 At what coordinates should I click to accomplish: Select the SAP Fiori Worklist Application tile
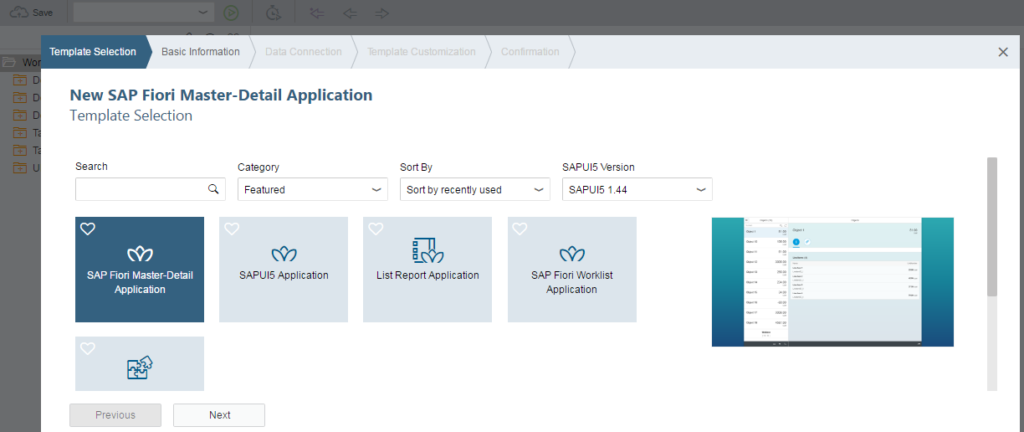(572, 270)
